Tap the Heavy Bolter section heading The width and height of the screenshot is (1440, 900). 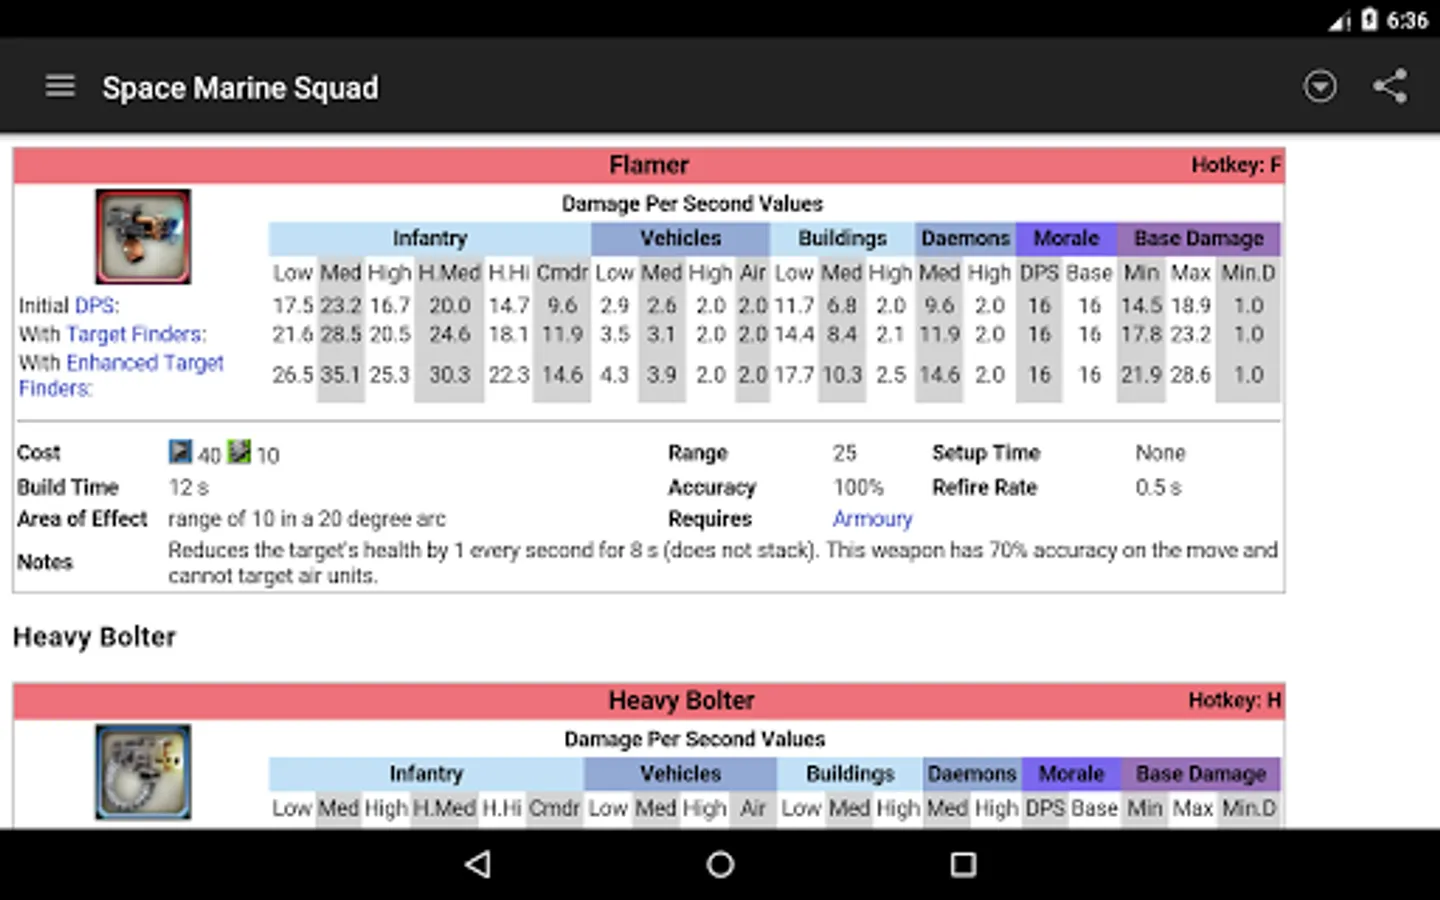pos(94,637)
